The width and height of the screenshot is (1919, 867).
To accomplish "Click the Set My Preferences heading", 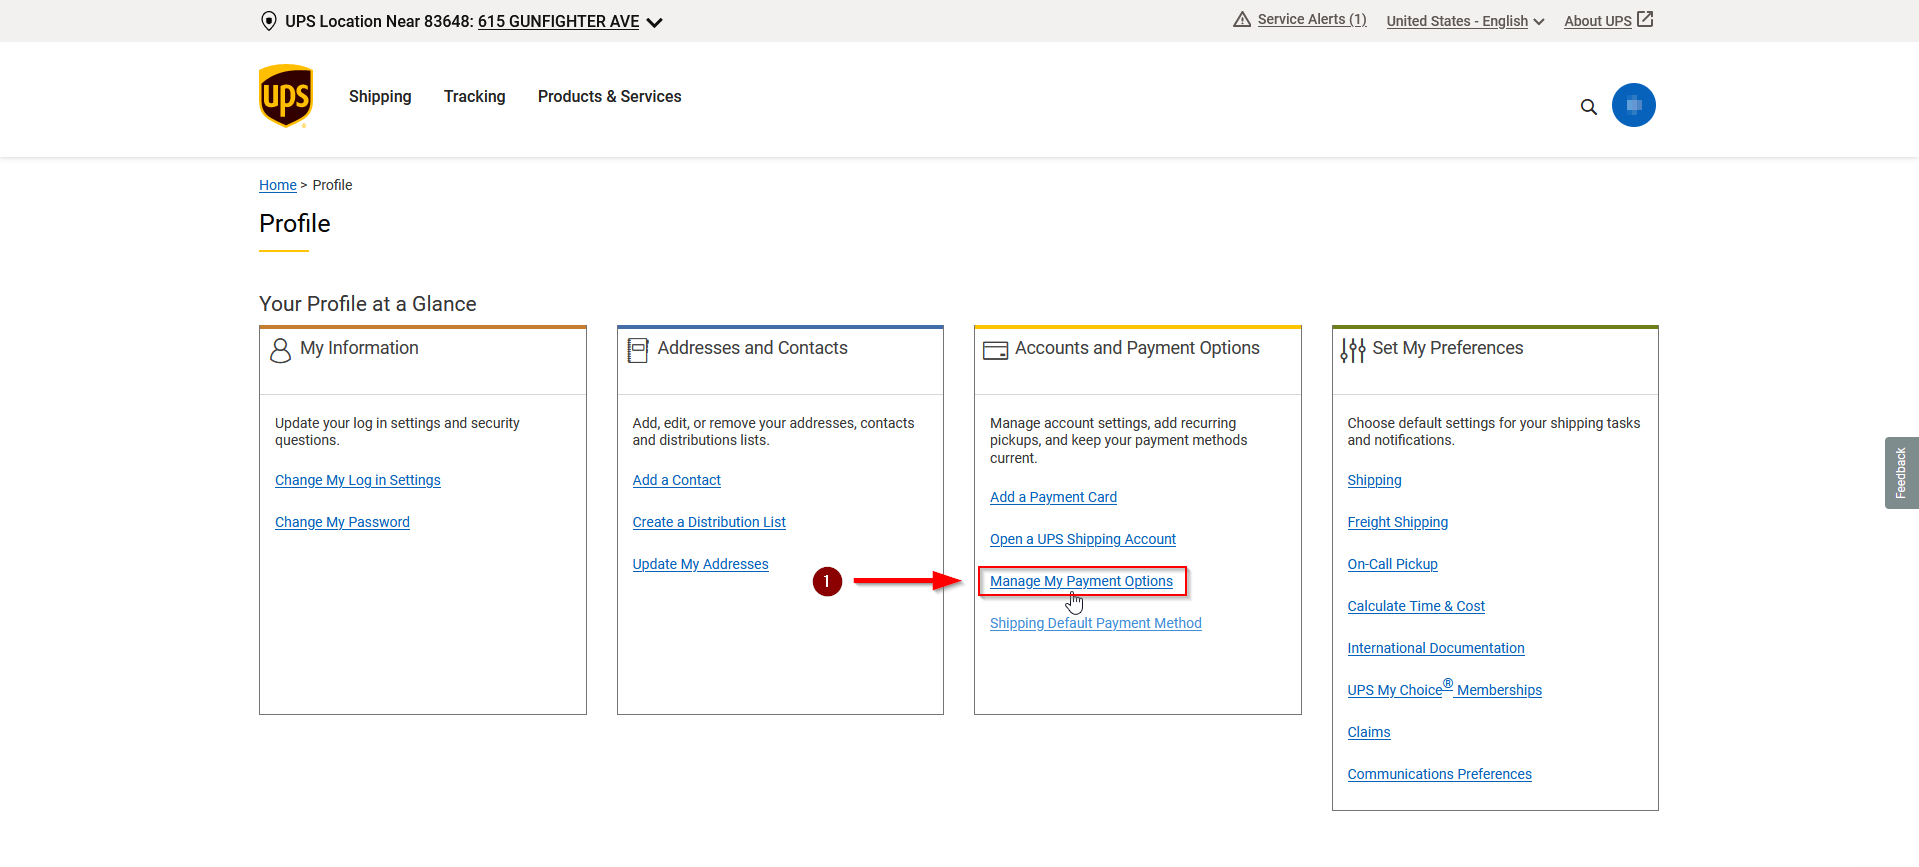I will [1447, 348].
